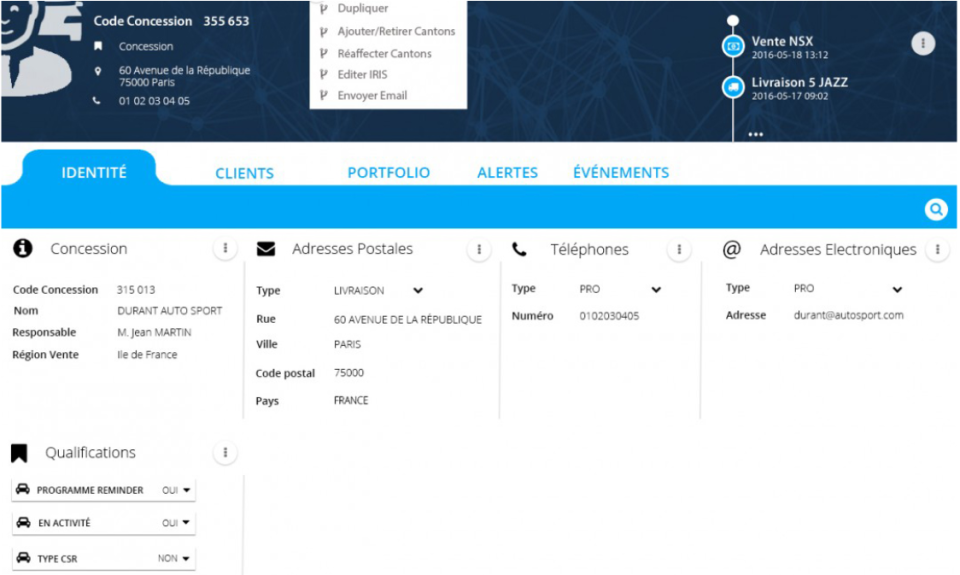
Task: Switch to the Clients tab
Action: pyautogui.click(x=244, y=173)
